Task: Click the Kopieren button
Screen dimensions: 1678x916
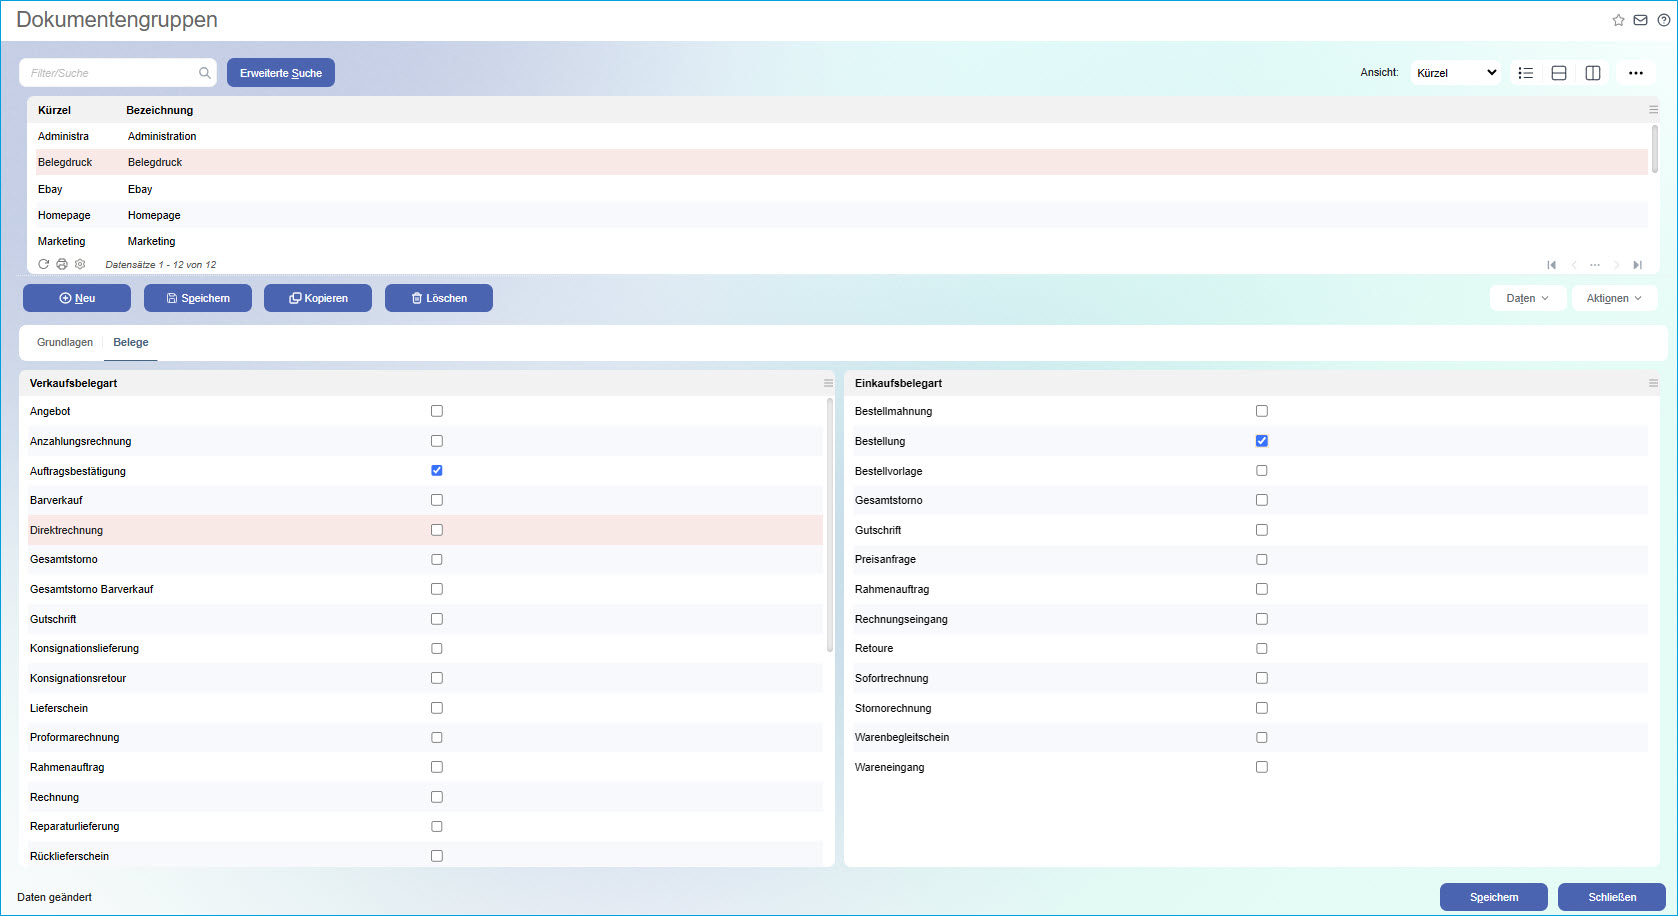Action: pyautogui.click(x=318, y=298)
